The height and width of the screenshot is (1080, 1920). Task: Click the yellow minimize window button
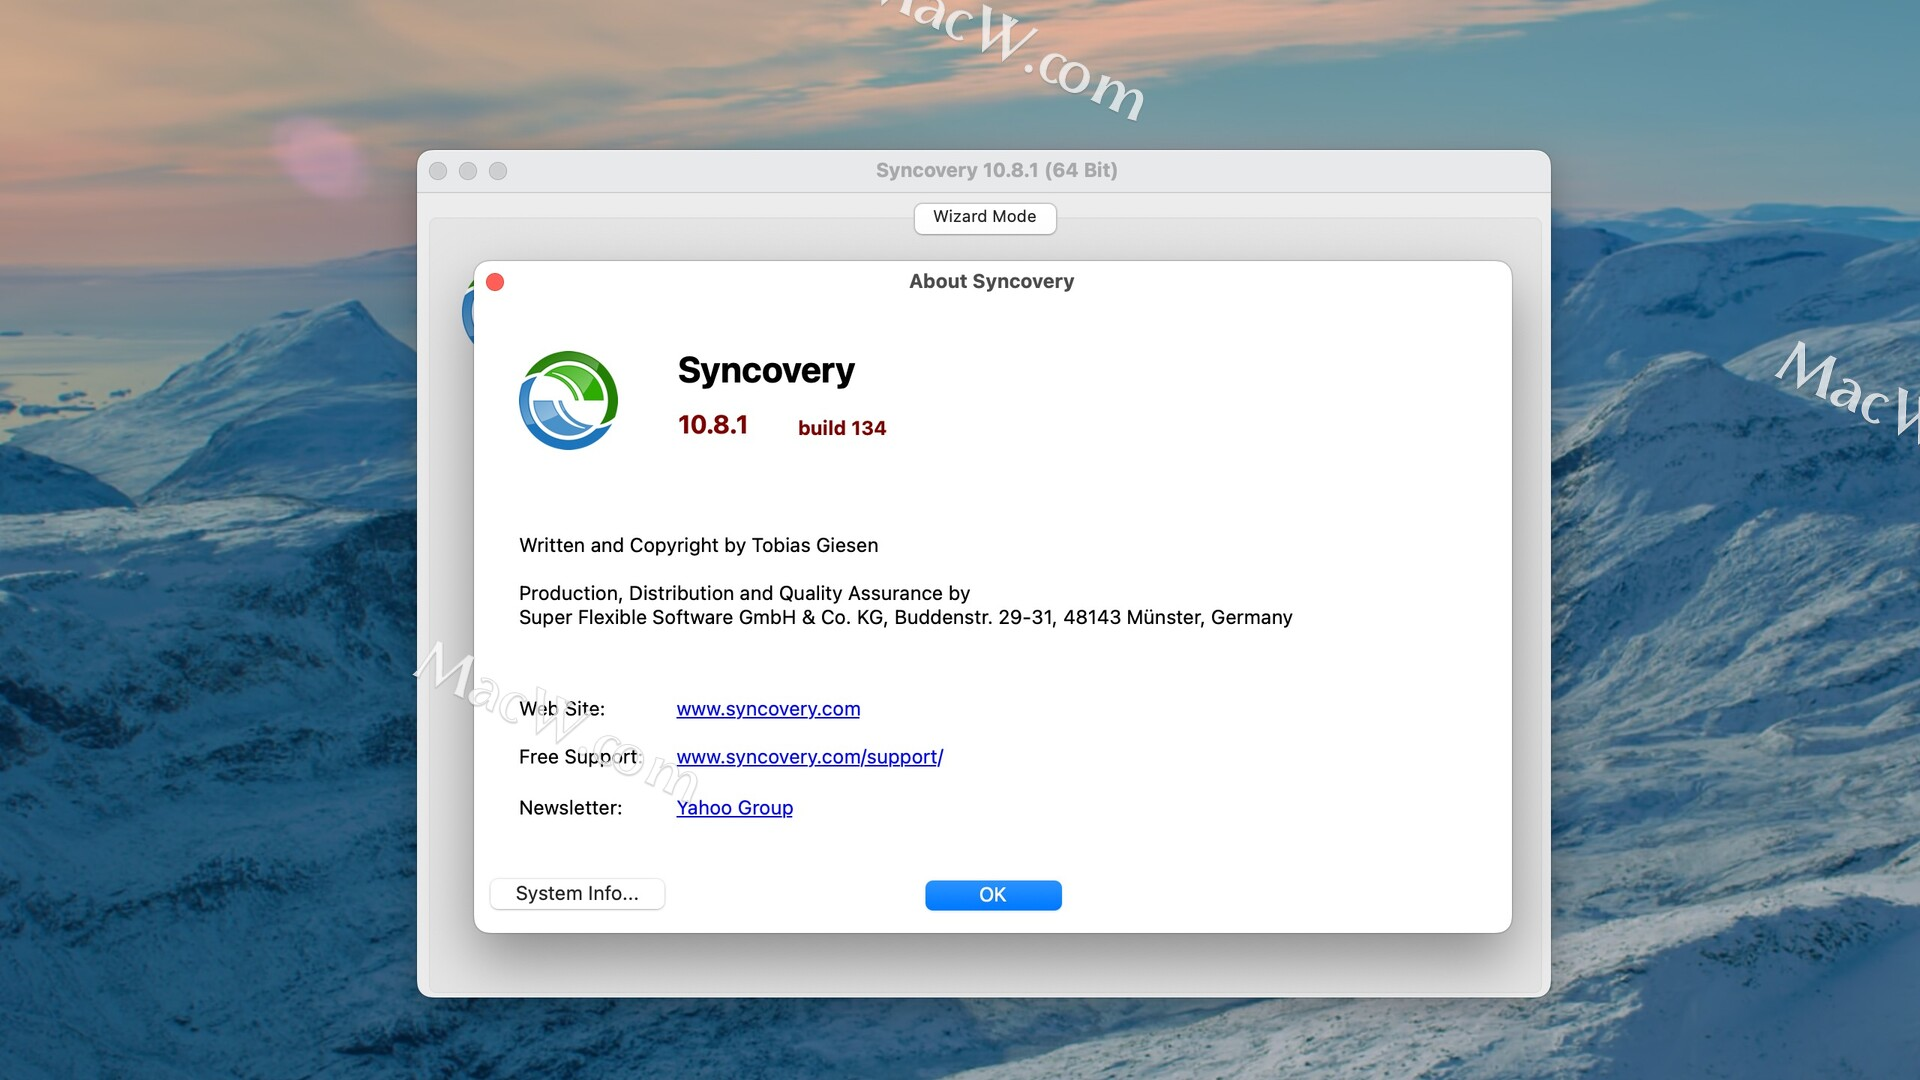point(468,171)
